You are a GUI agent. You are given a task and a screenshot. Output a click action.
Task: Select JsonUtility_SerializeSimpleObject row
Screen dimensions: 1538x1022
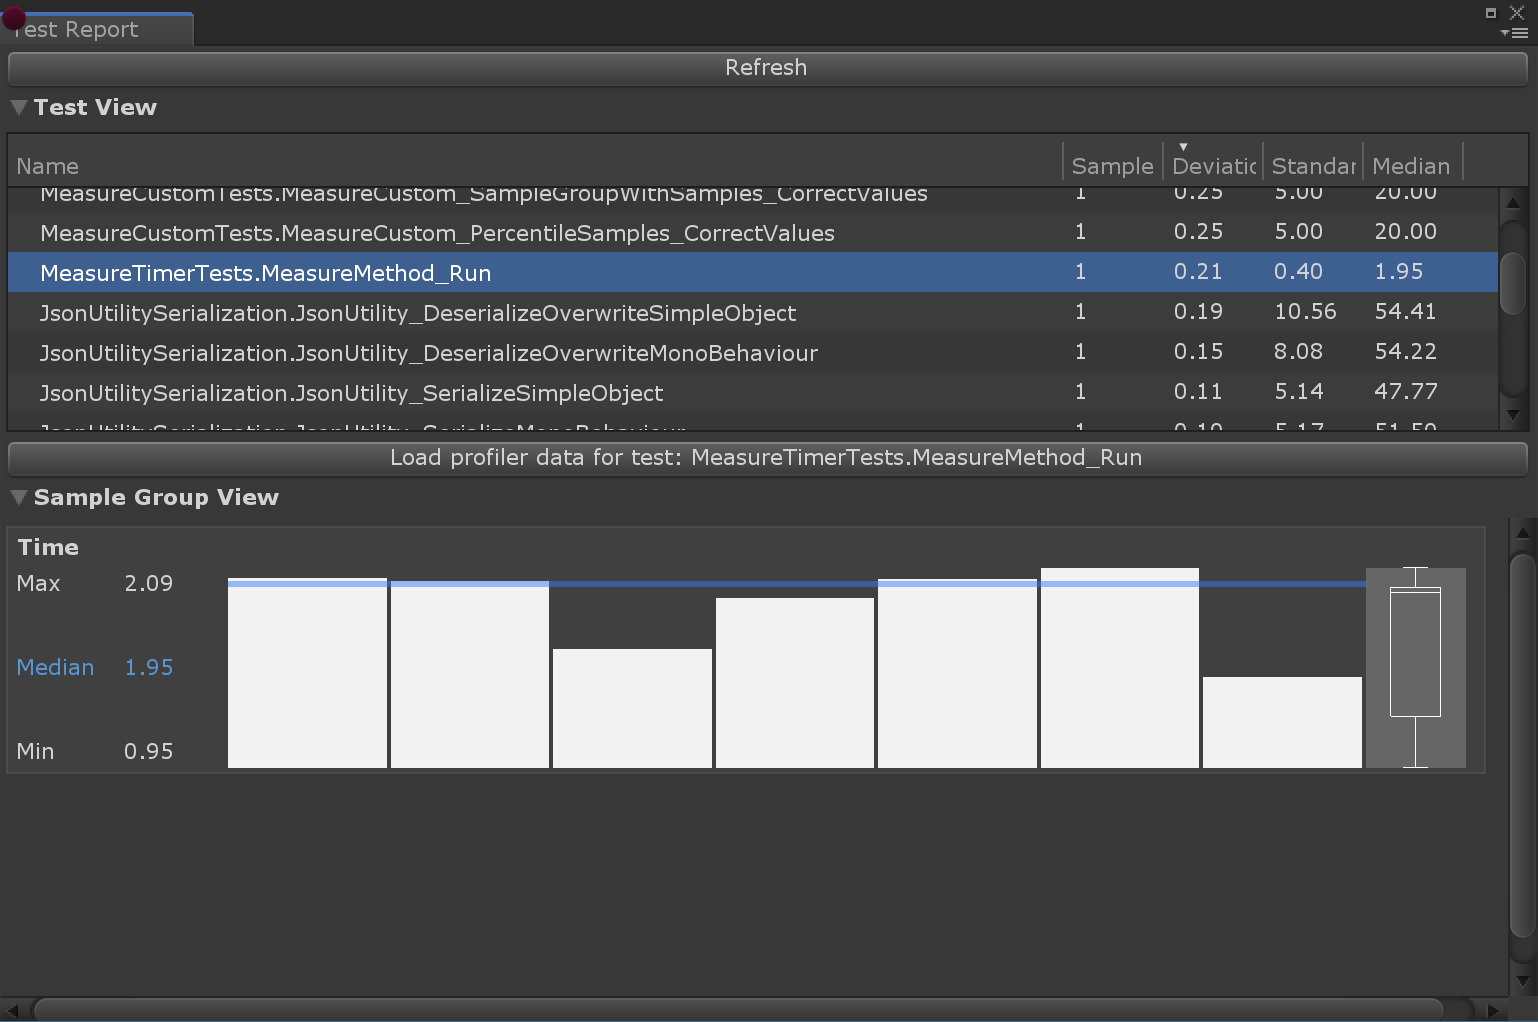(x=753, y=393)
